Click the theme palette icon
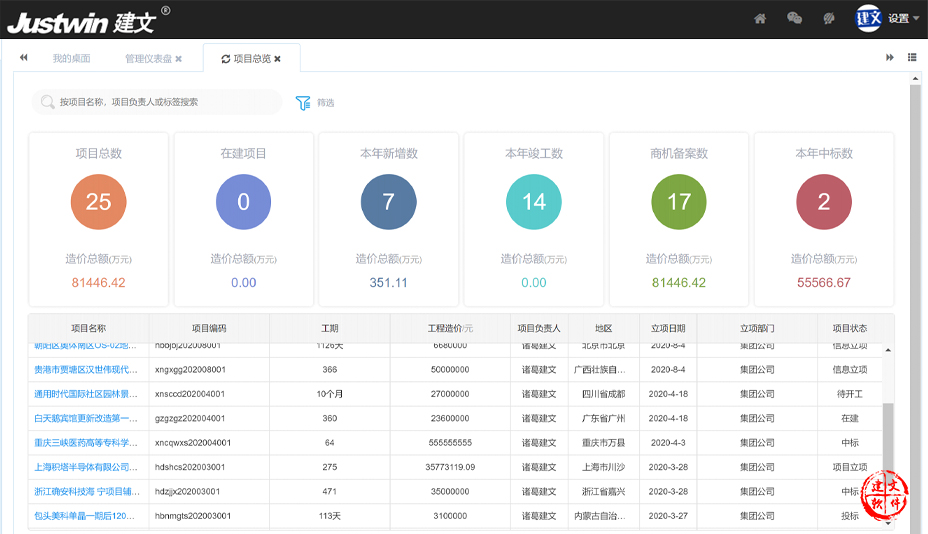The width and height of the screenshot is (928, 534). point(828,18)
